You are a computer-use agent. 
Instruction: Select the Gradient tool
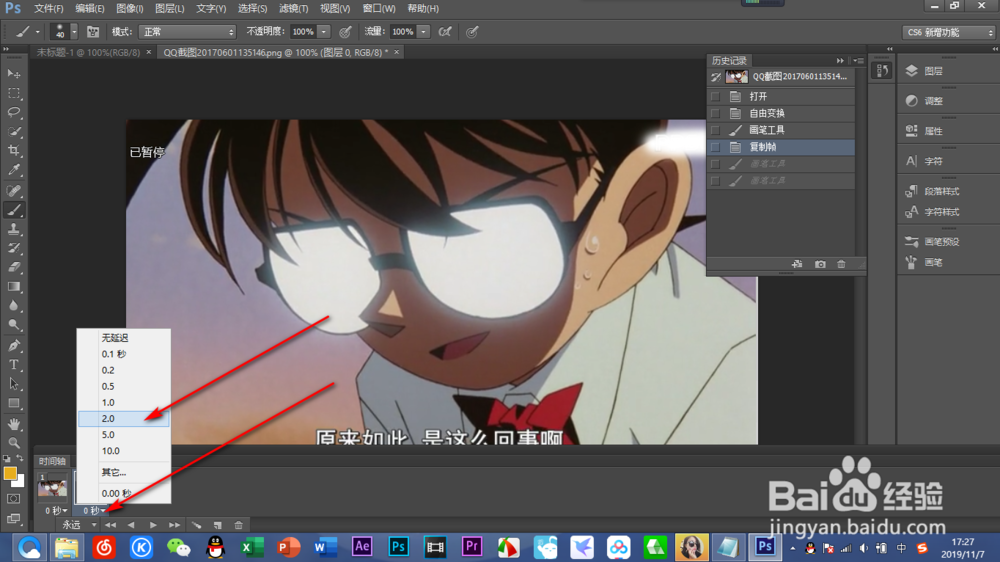pyautogui.click(x=14, y=286)
